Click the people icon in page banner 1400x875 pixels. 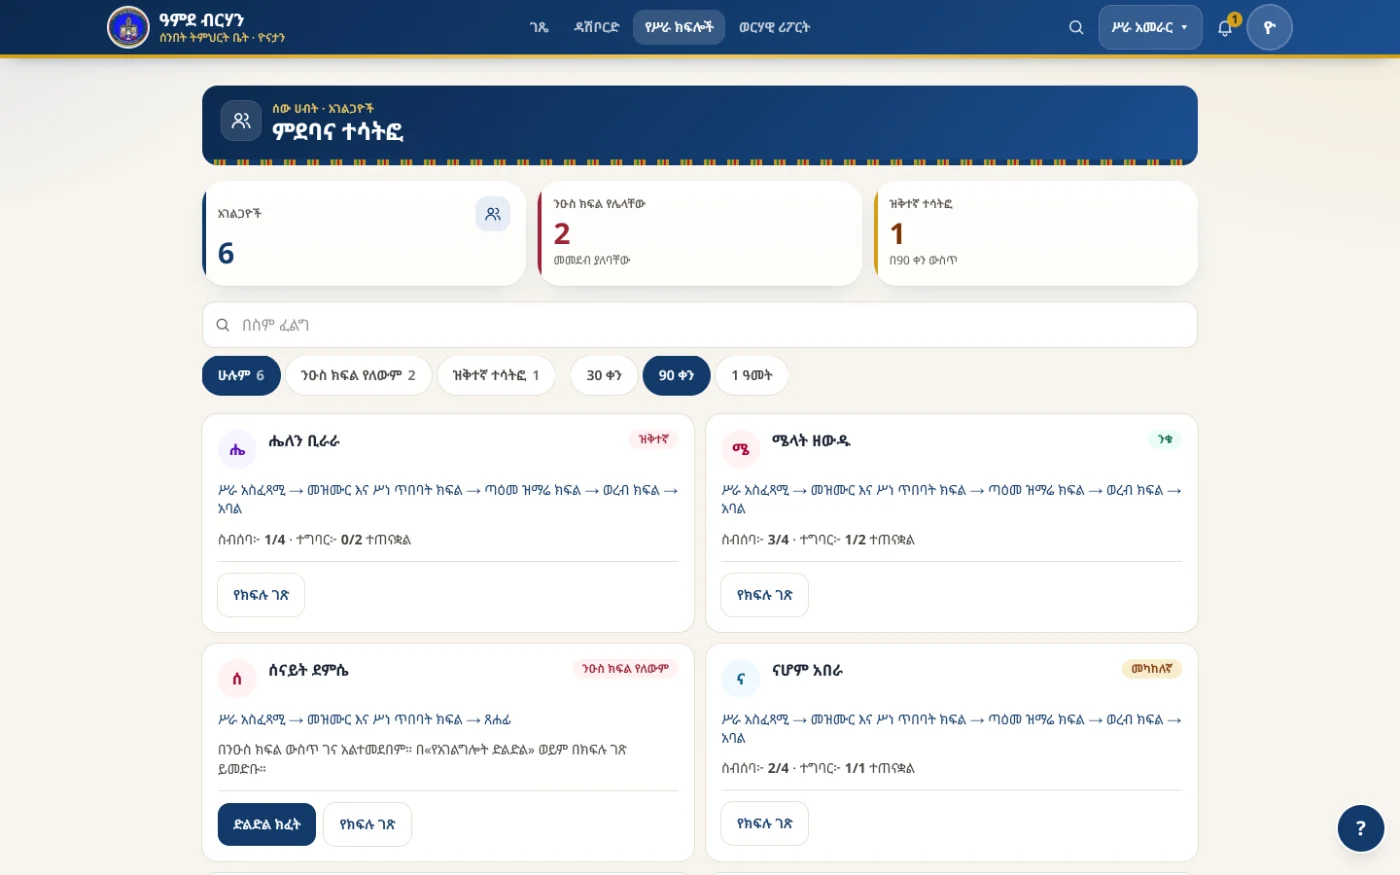[x=241, y=121]
